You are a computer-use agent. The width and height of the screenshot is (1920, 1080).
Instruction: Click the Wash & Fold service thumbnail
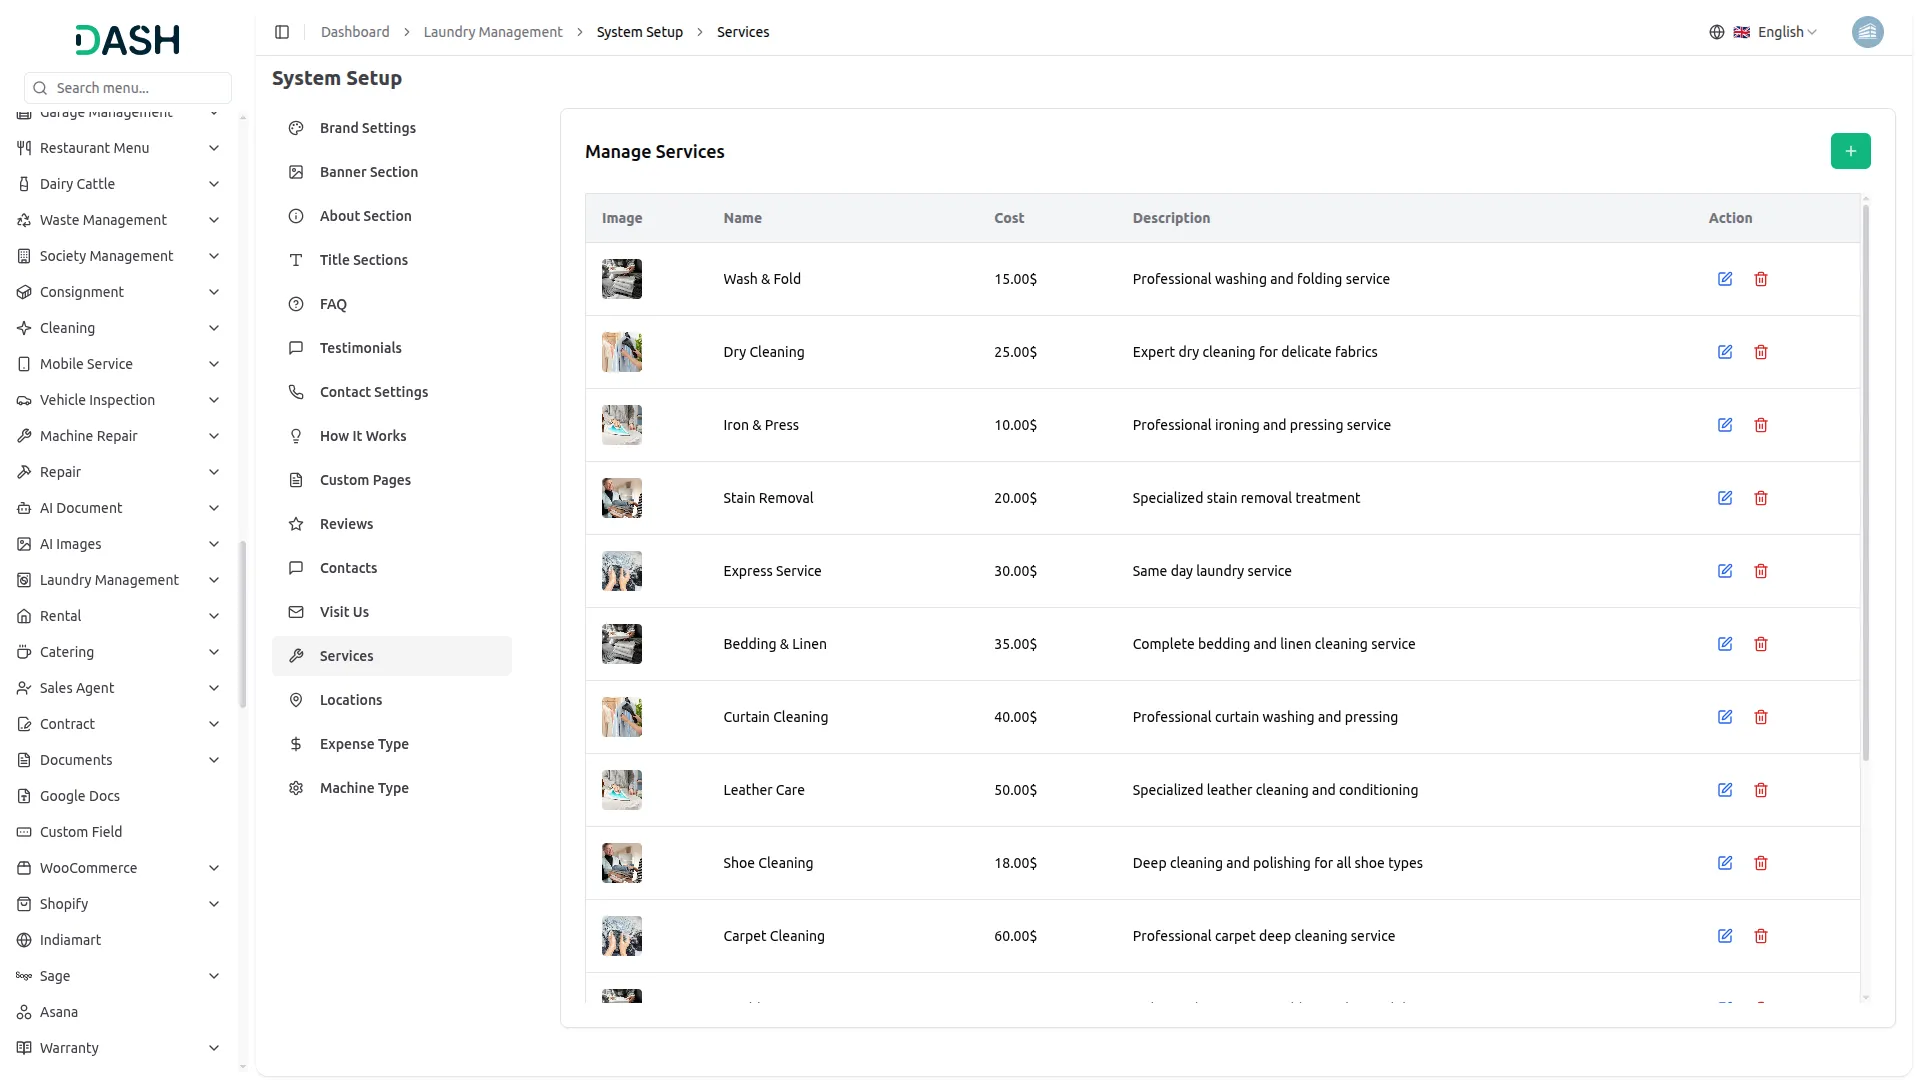[x=621, y=279]
